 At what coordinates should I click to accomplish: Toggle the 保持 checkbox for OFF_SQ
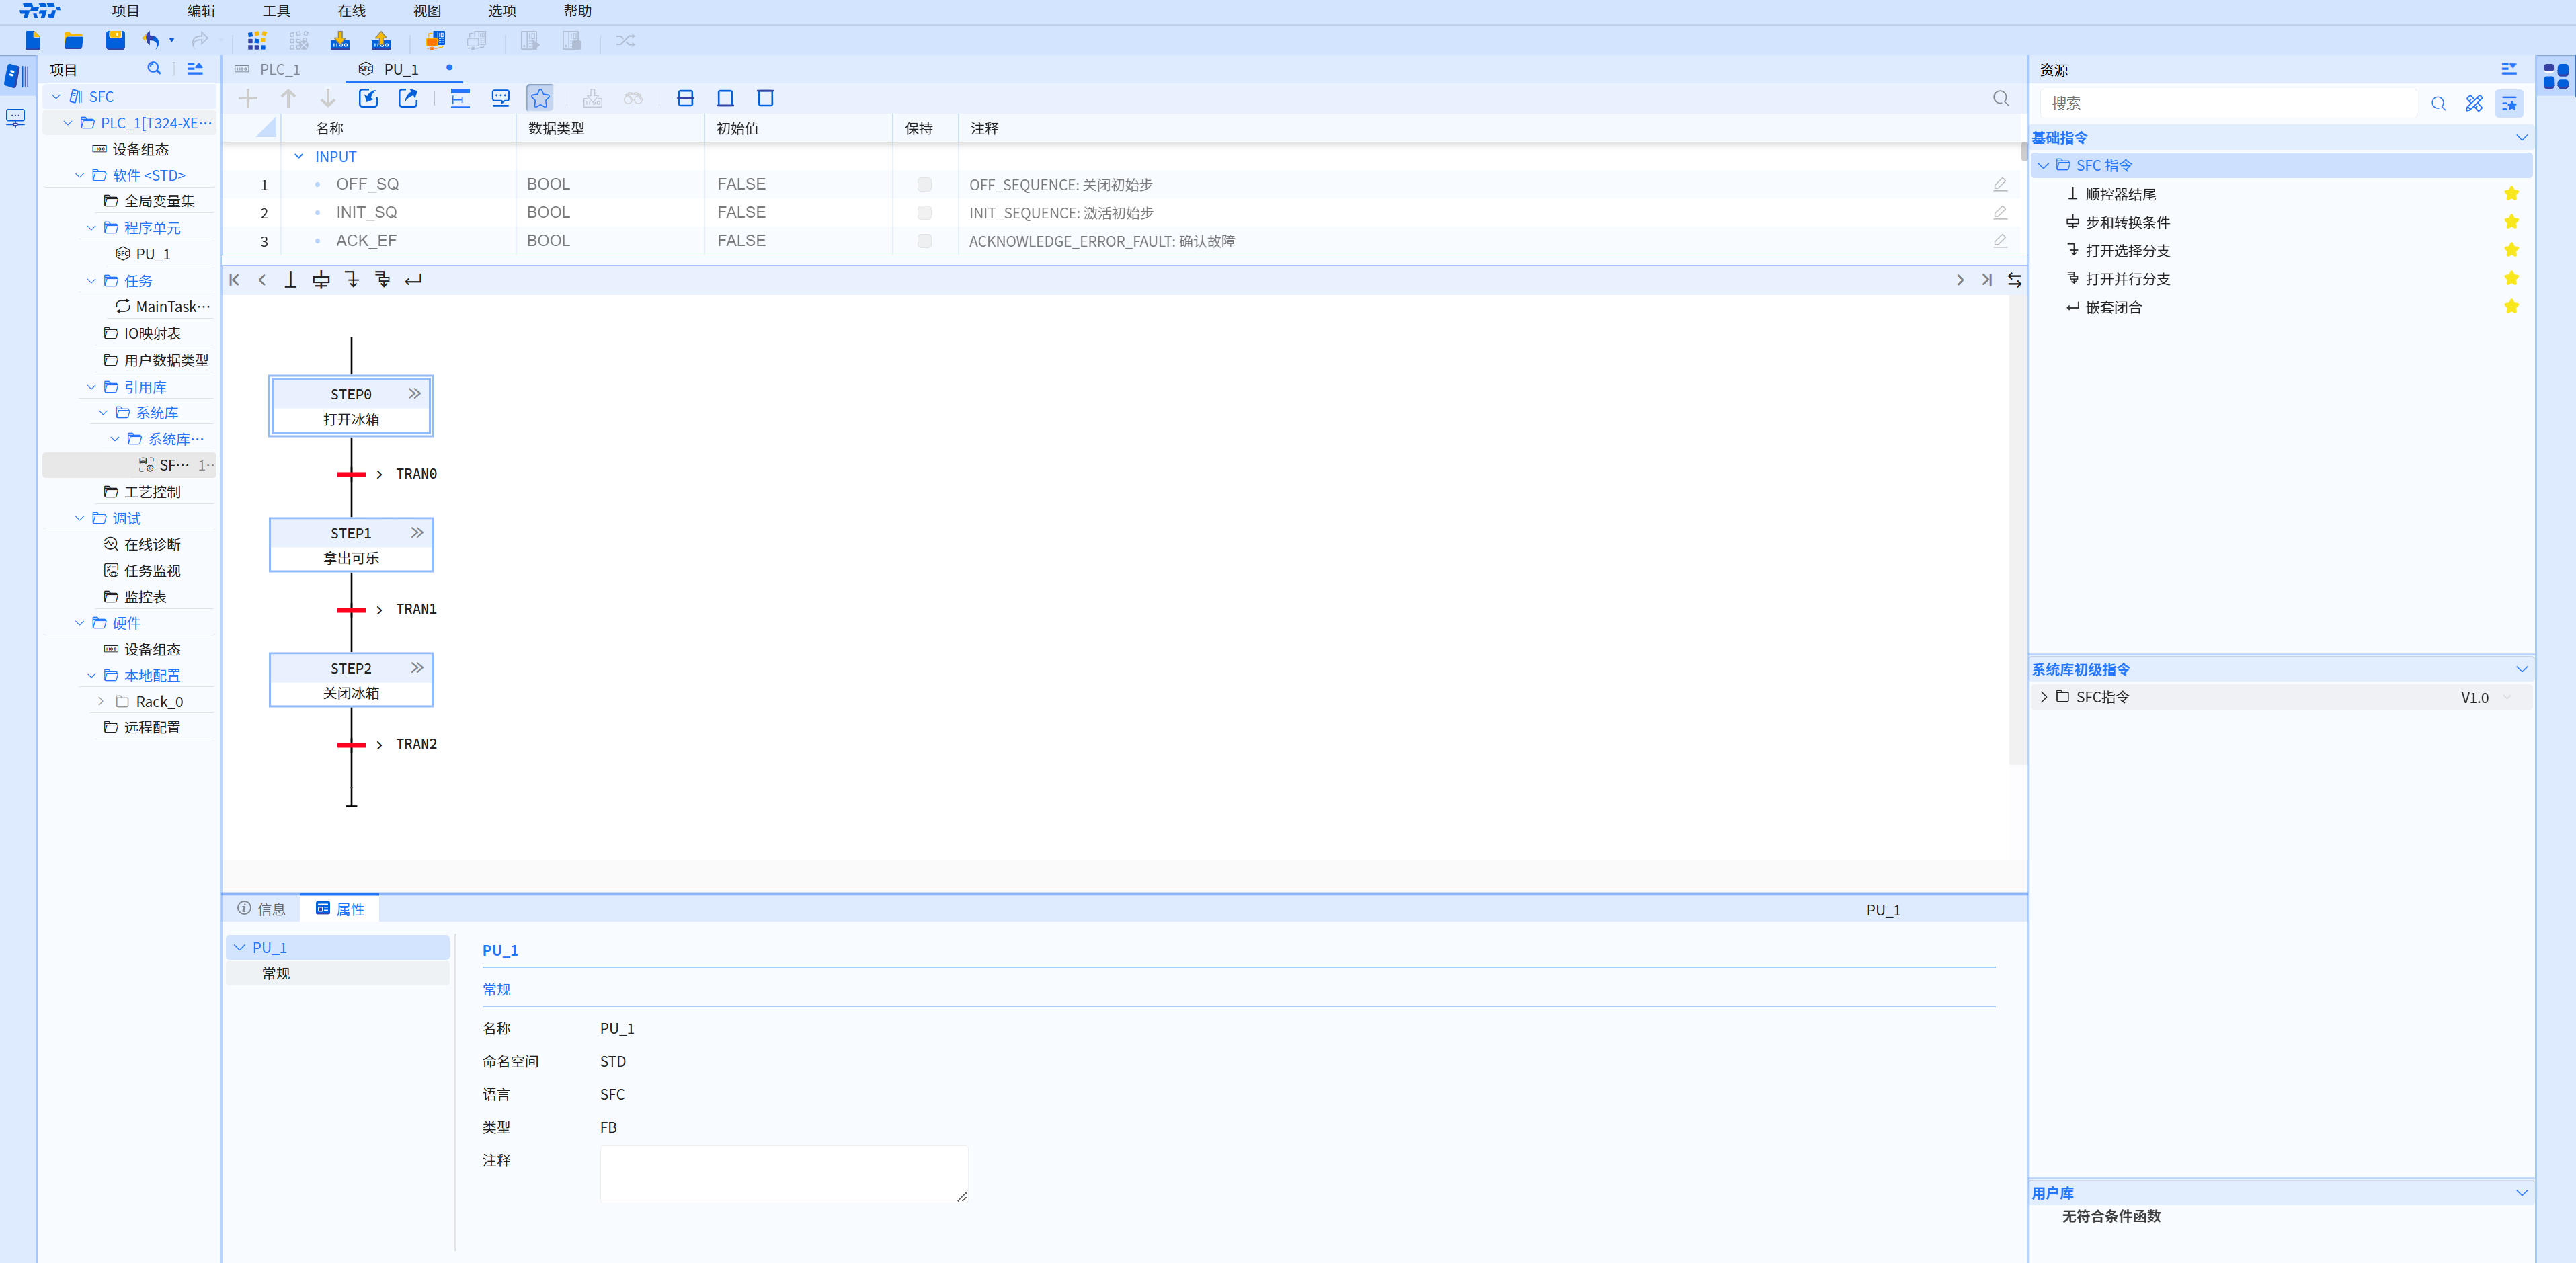click(924, 184)
